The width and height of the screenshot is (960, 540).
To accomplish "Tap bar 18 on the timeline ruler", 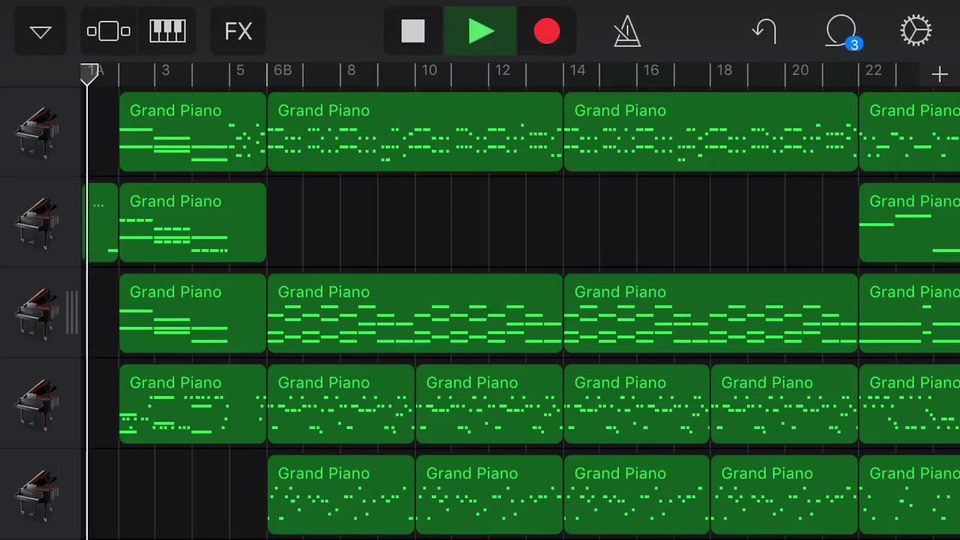I will [724, 70].
